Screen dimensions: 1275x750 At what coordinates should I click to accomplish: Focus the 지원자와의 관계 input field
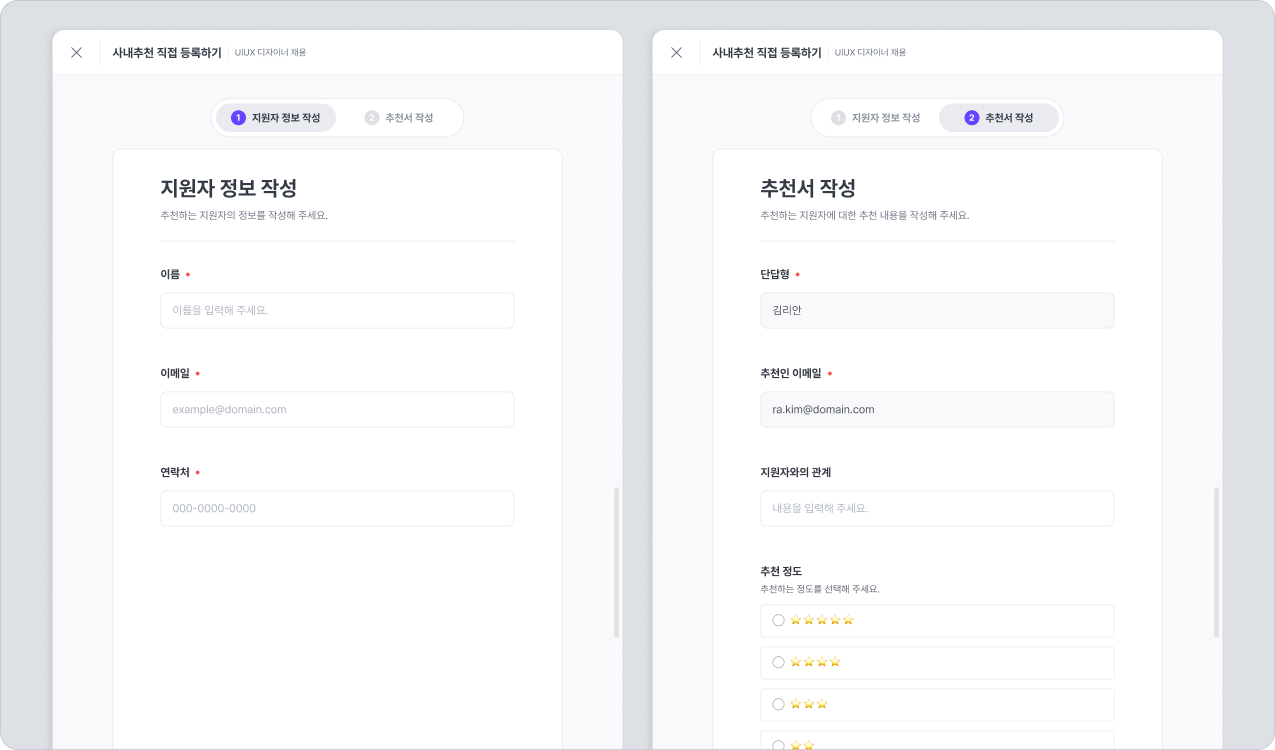point(937,508)
